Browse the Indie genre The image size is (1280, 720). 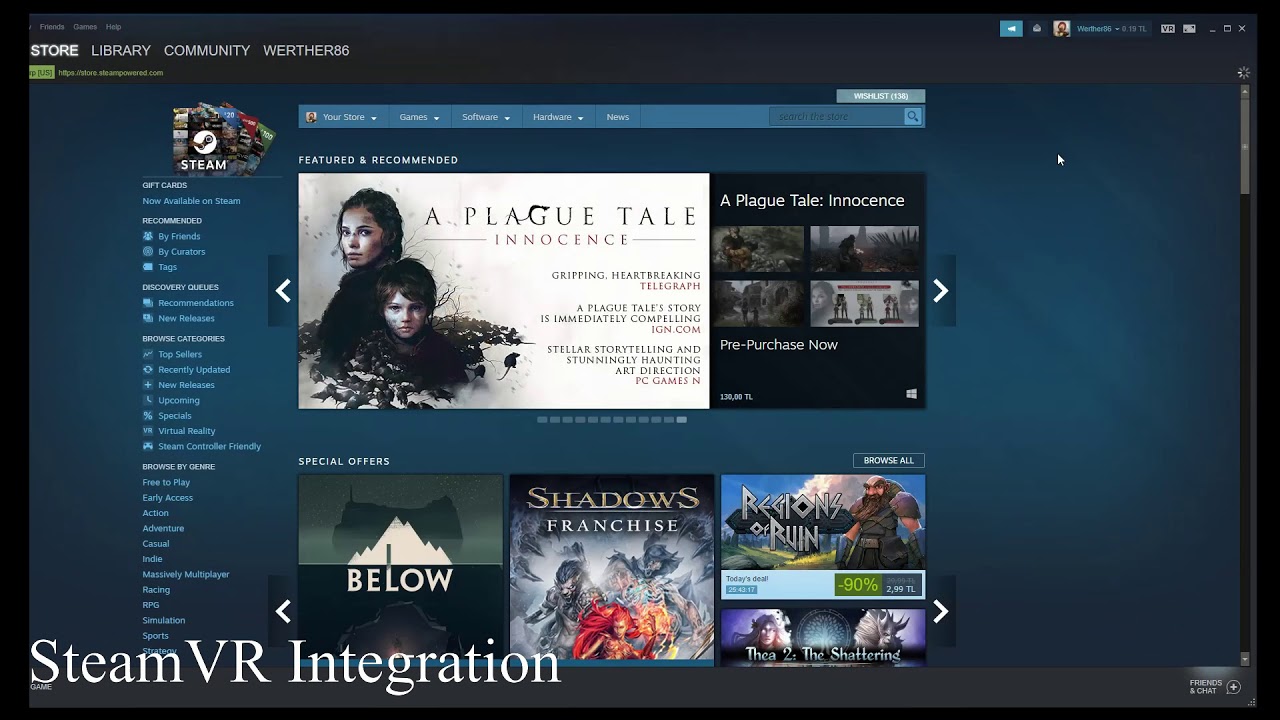click(152, 559)
